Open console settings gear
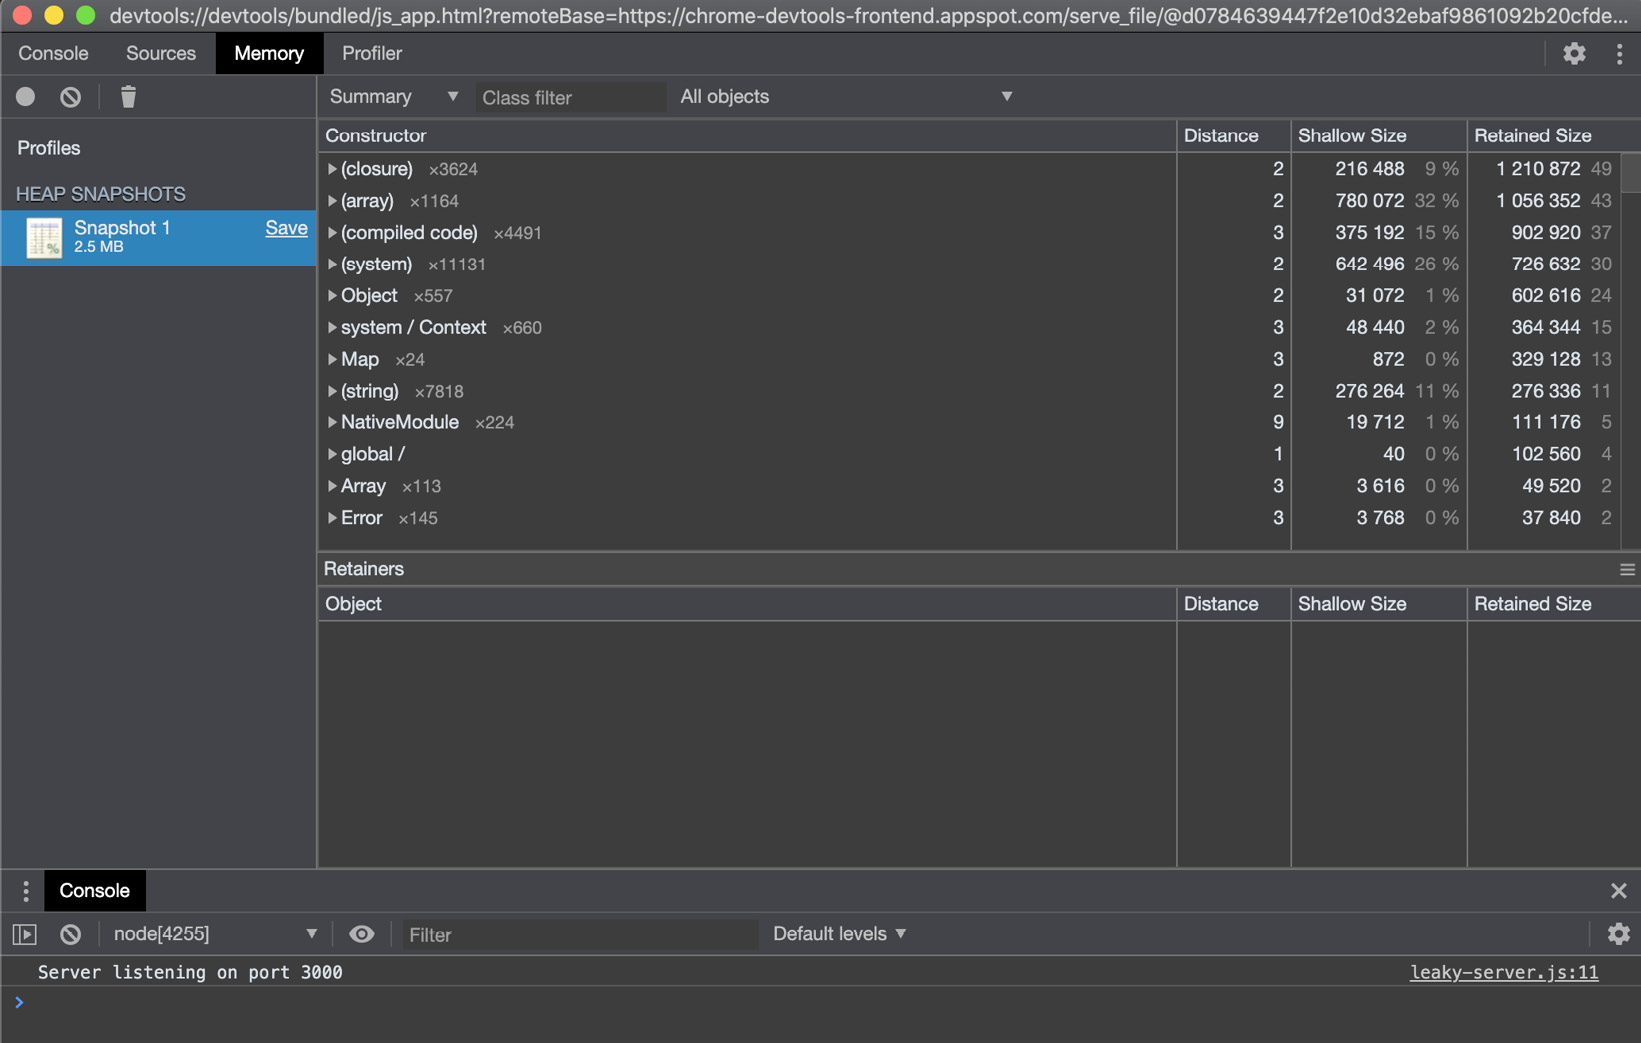Screen dimensions: 1641x1043 click(x=1619, y=933)
